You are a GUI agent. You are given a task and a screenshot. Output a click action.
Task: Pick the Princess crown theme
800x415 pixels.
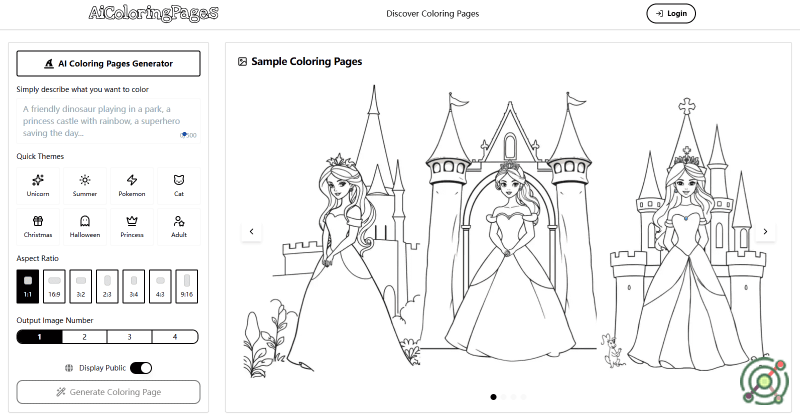tap(132, 226)
